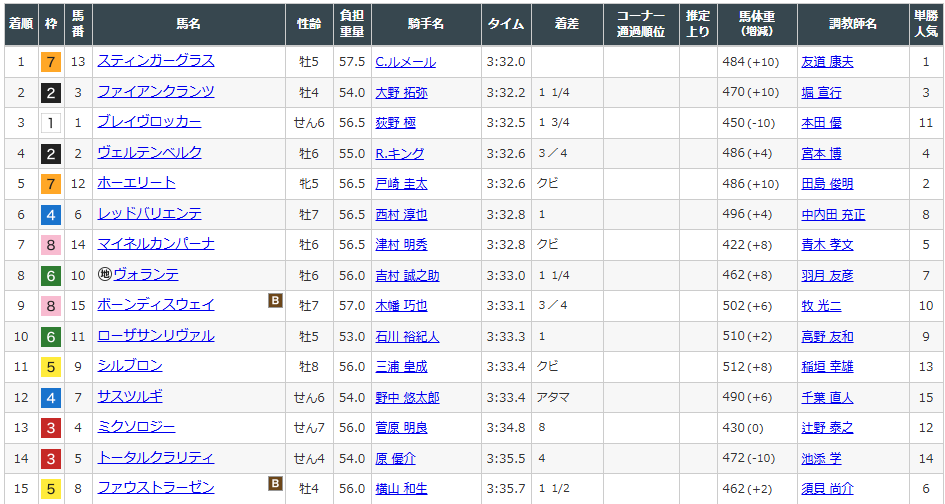Click green frame 6 box in ローザサンリヴァル row

pos(50,337)
